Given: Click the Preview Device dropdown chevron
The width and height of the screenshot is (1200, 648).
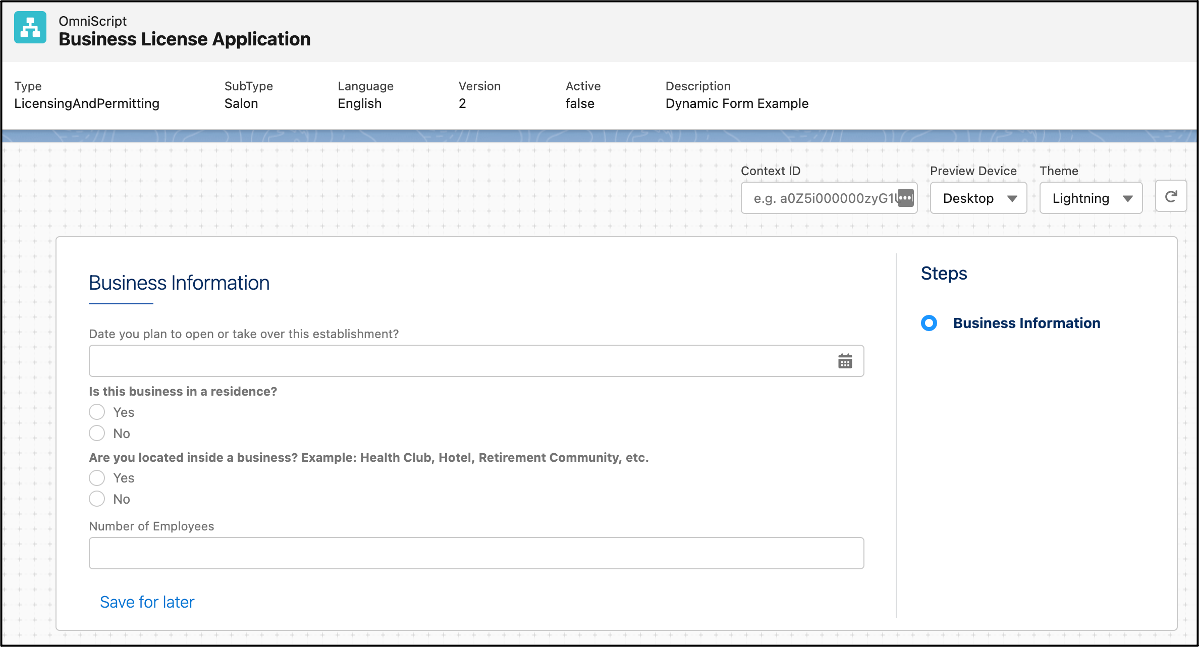Looking at the screenshot, I should point(1013,198).
